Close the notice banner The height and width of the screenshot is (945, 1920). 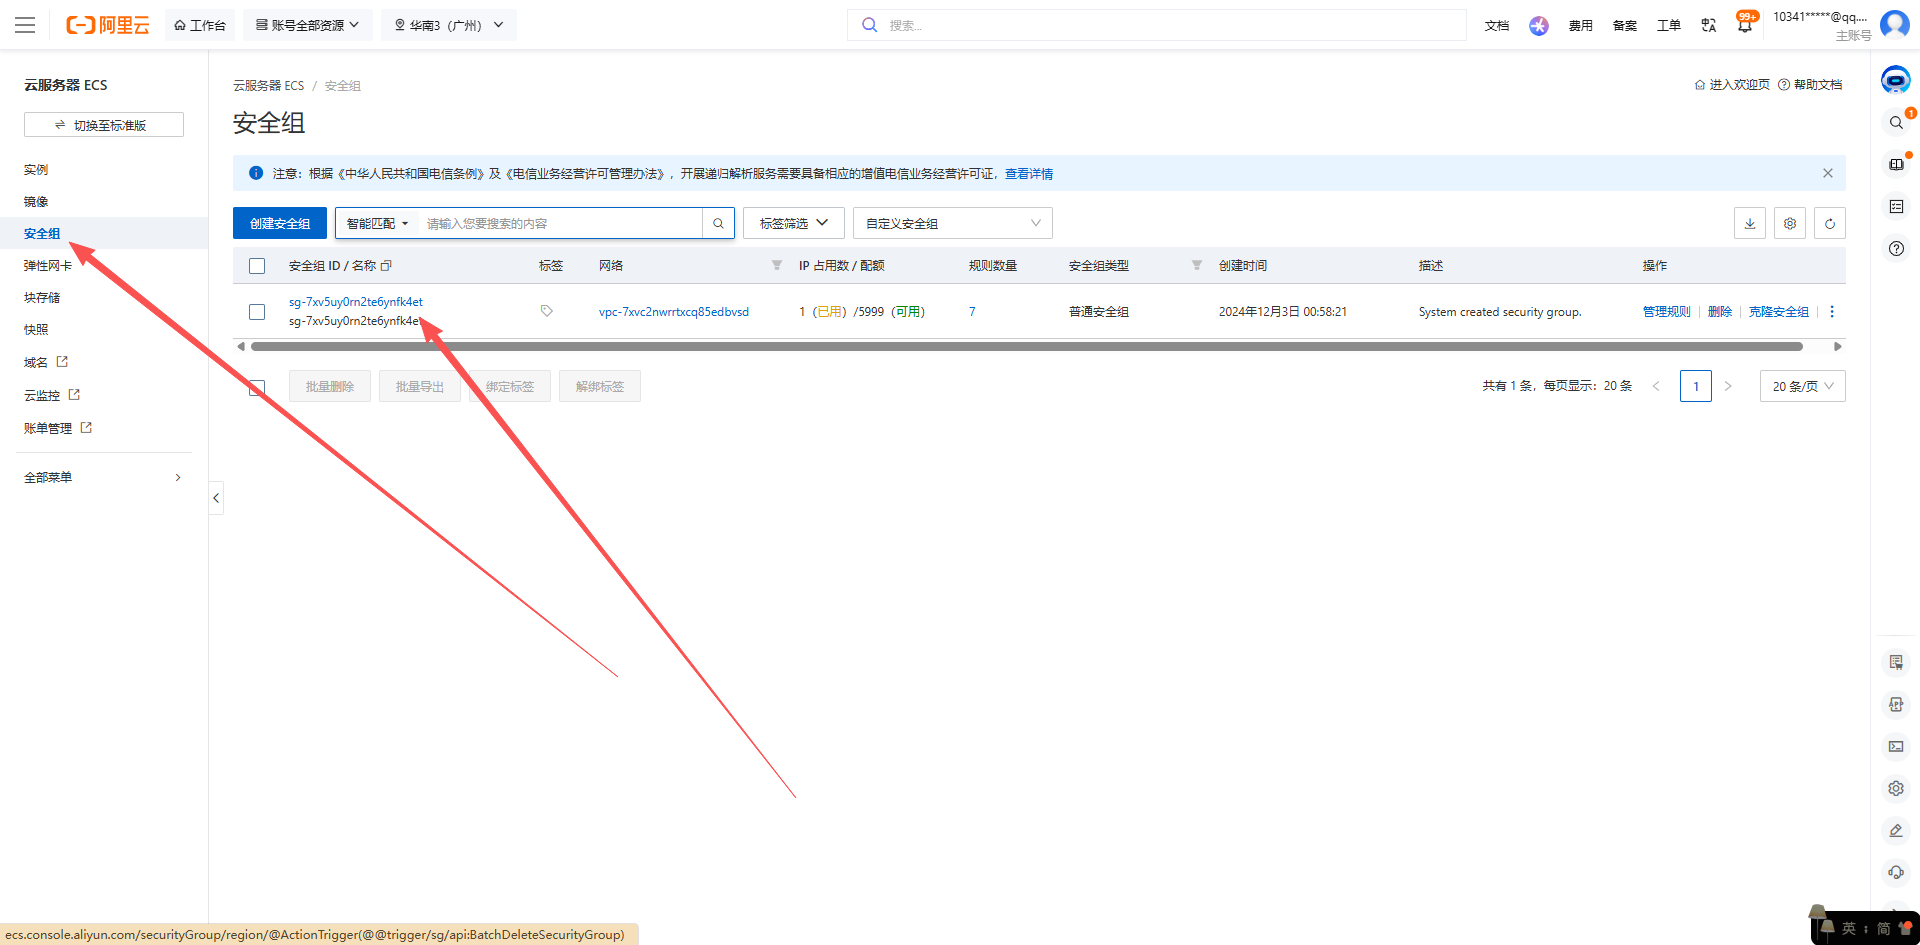pyautogui.click(x=1828, y=173)
